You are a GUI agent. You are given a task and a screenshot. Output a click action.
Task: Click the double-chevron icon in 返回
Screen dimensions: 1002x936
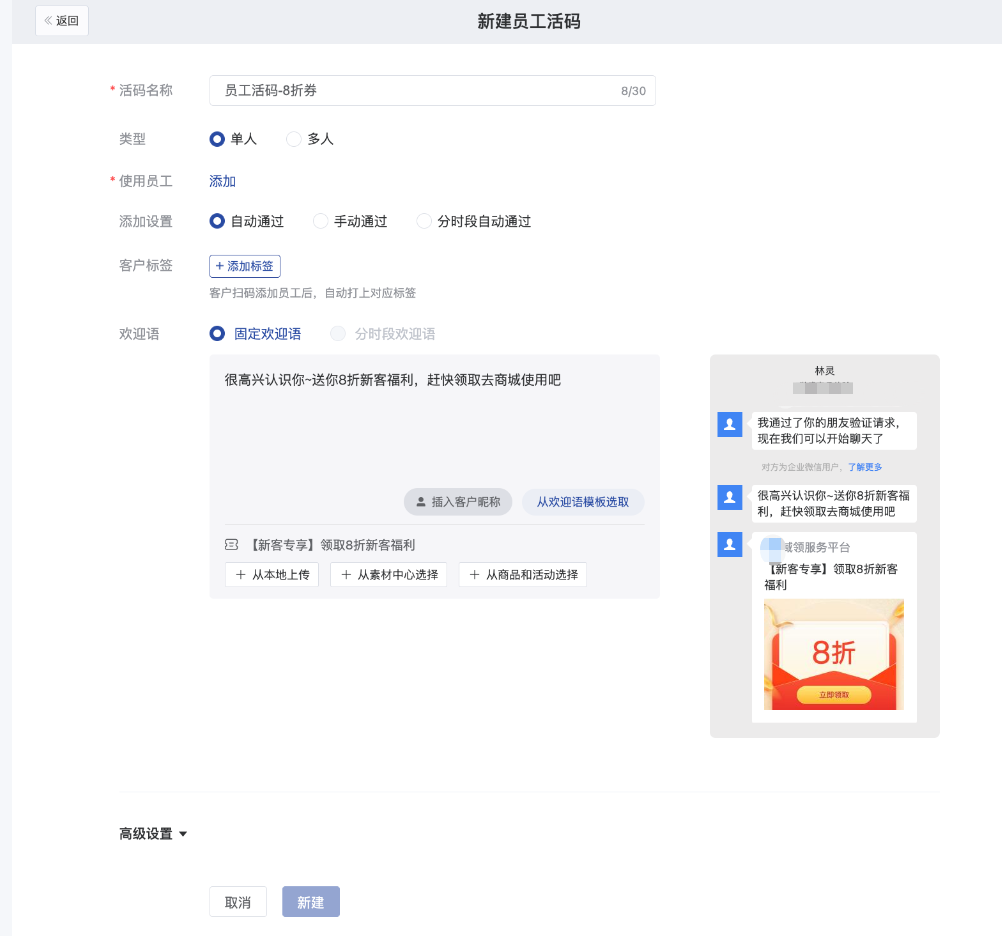48,20
